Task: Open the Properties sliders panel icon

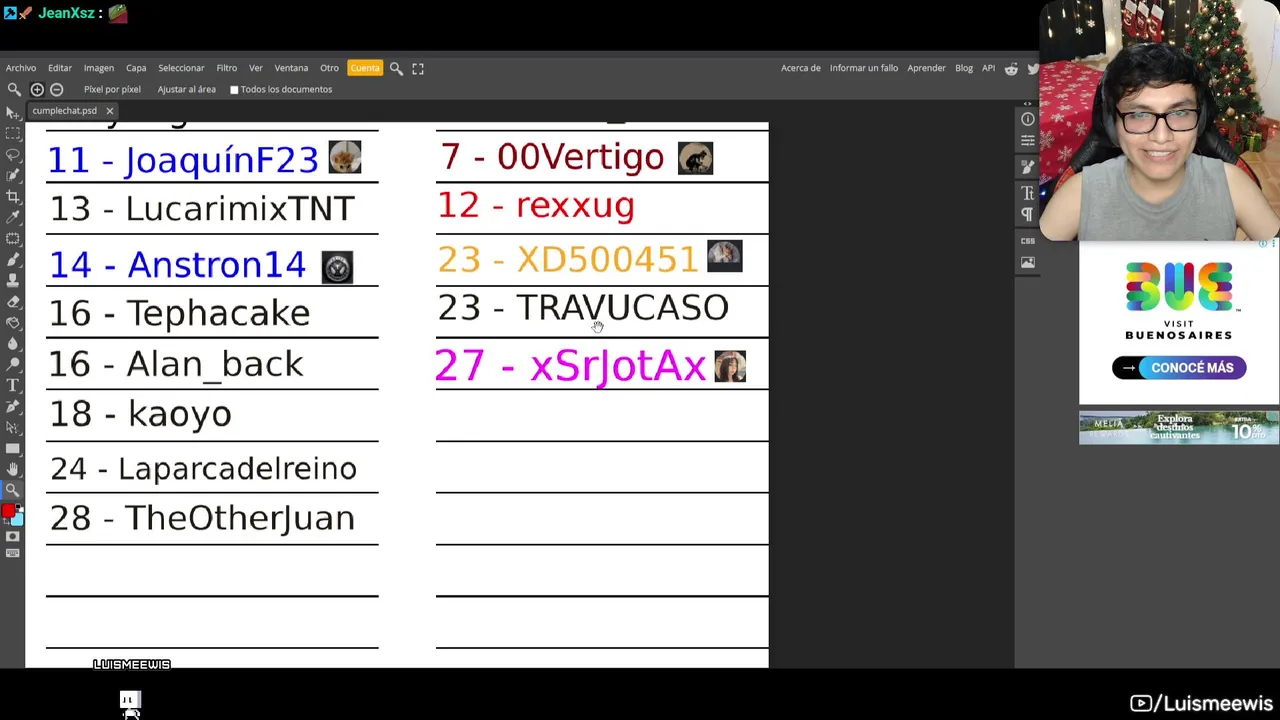Action: 1027,141
